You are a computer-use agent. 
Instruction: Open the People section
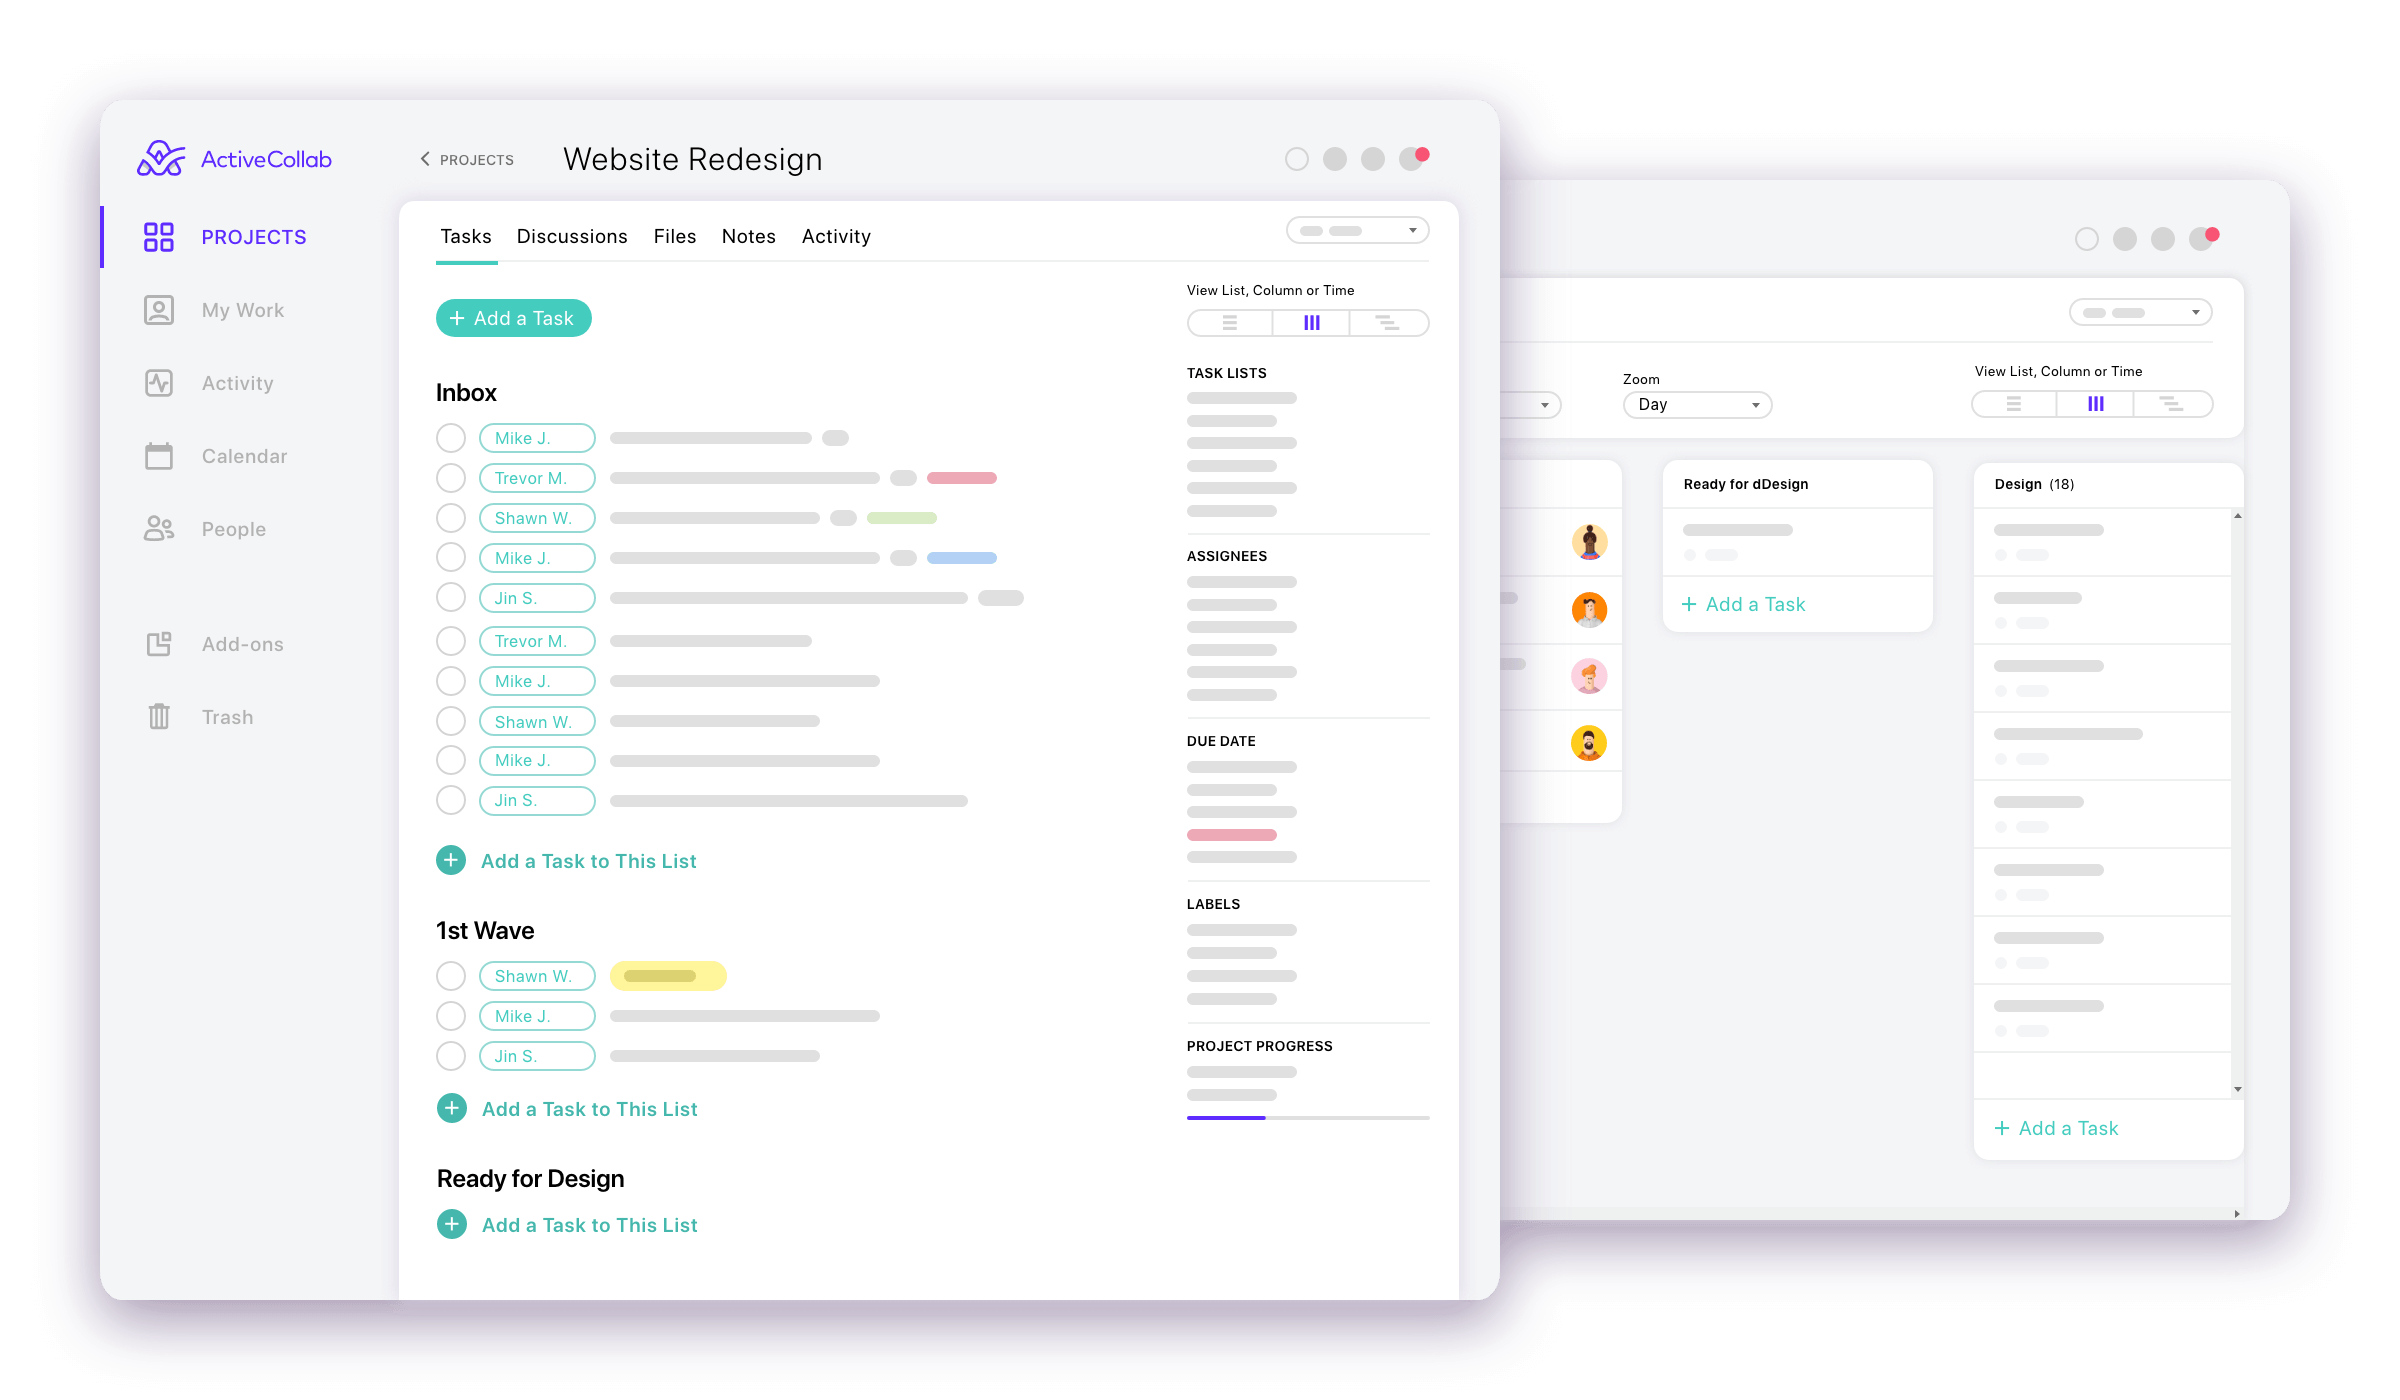[232, 528]
